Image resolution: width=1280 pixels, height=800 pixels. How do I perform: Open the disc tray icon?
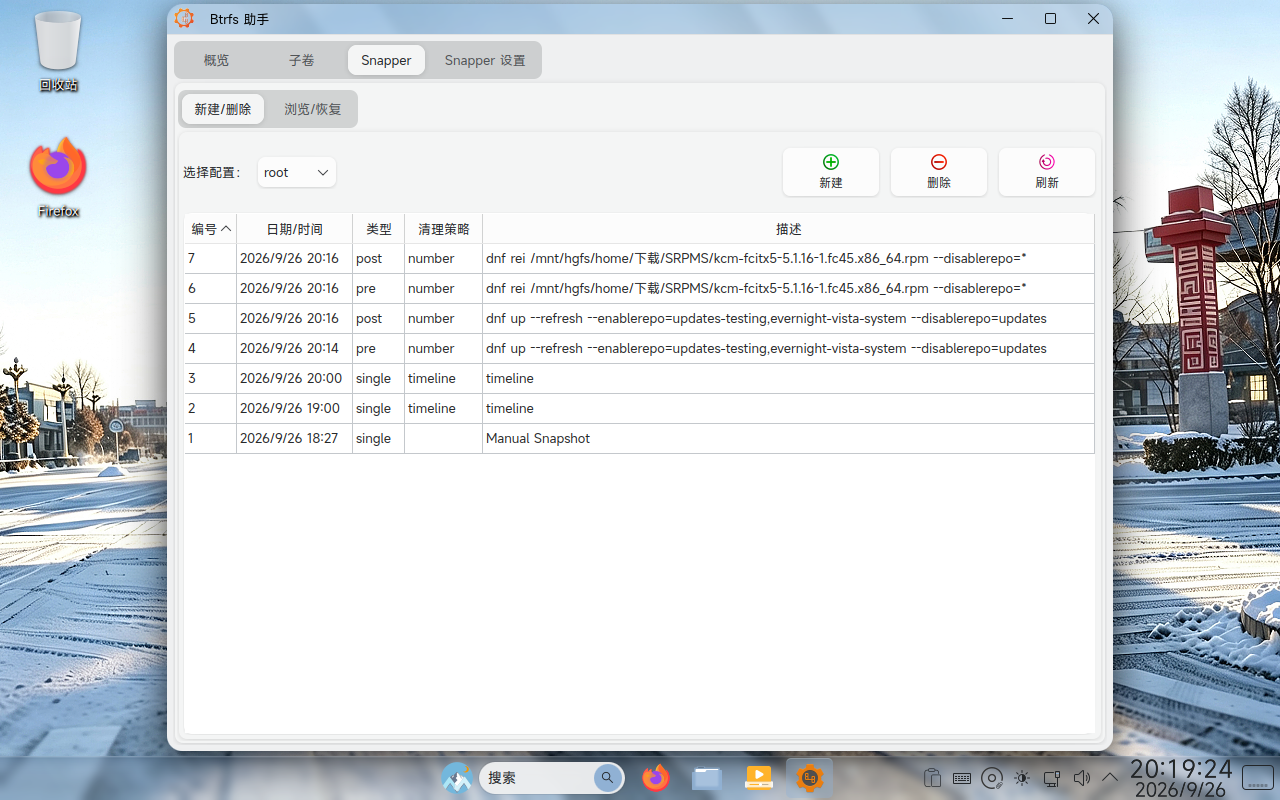pos(992,778)
